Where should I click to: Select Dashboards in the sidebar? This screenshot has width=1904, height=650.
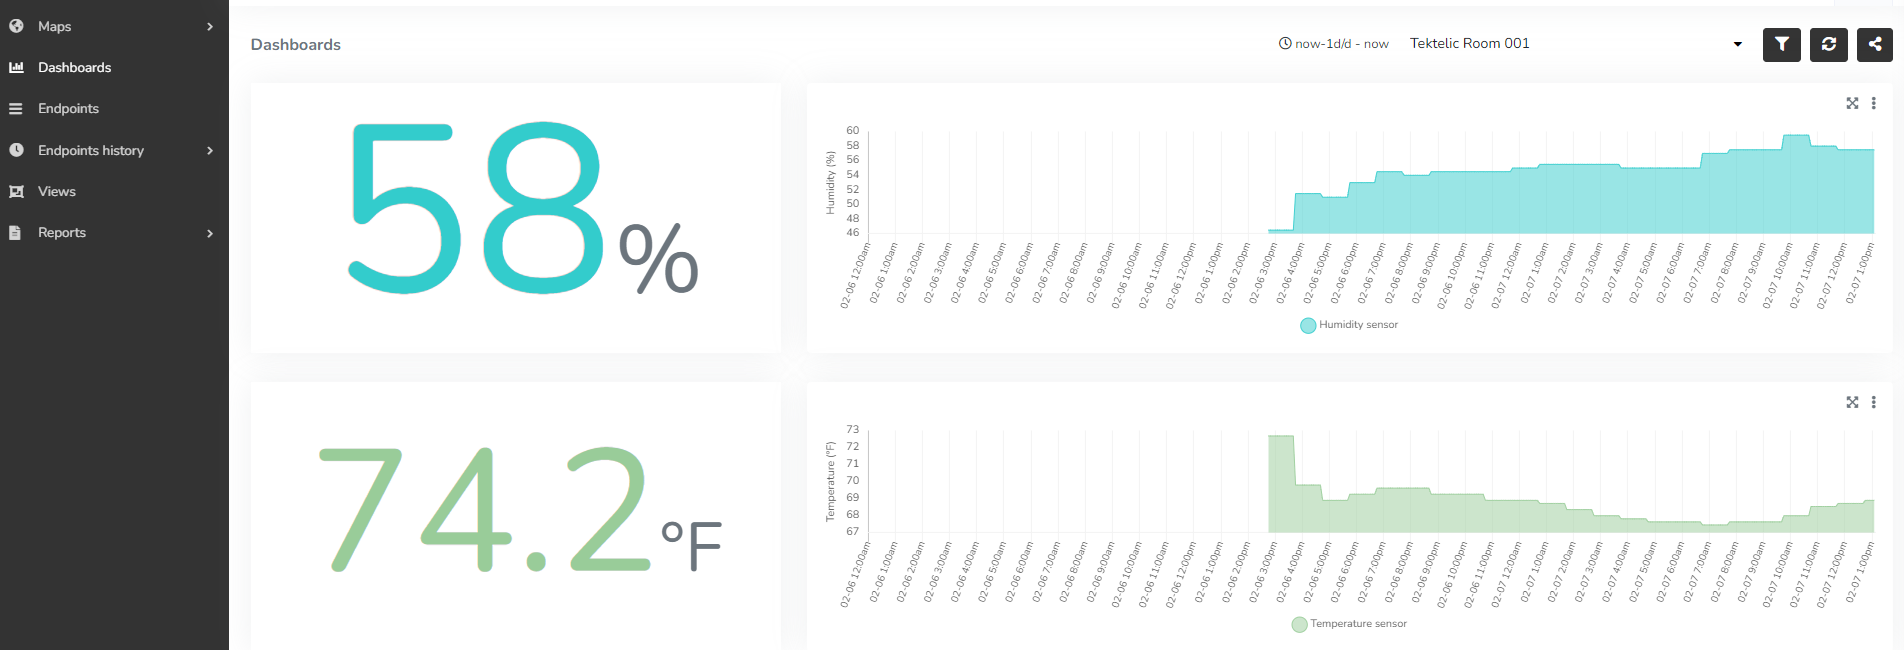tap(74, 68)
